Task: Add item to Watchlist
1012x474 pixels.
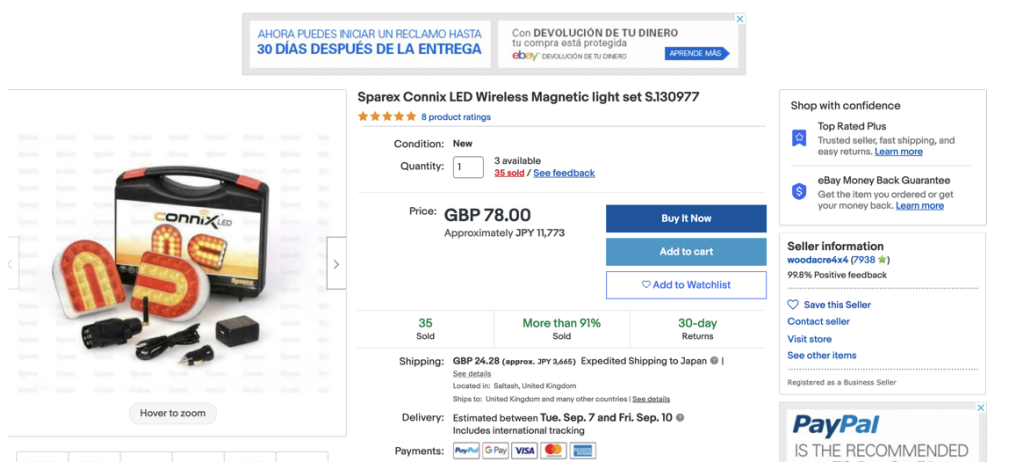Action: [686, 285]
